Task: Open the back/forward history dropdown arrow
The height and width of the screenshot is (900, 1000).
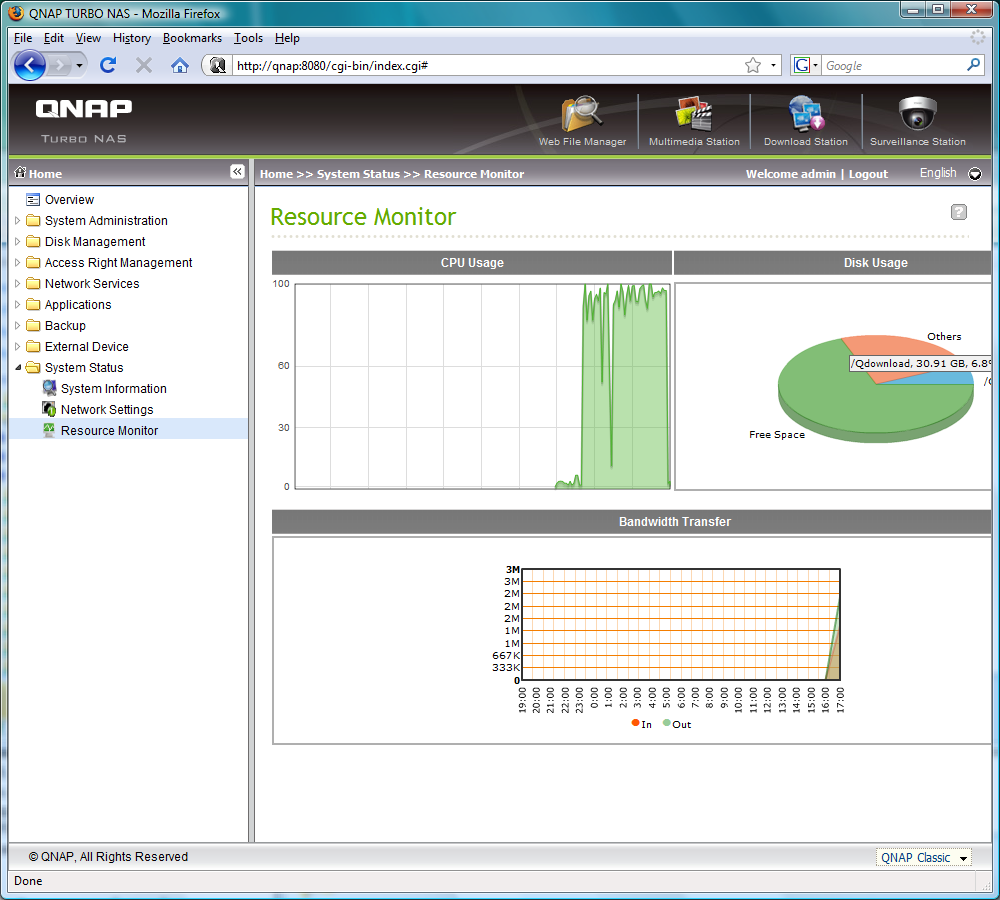Action: [x=79, y=65]
